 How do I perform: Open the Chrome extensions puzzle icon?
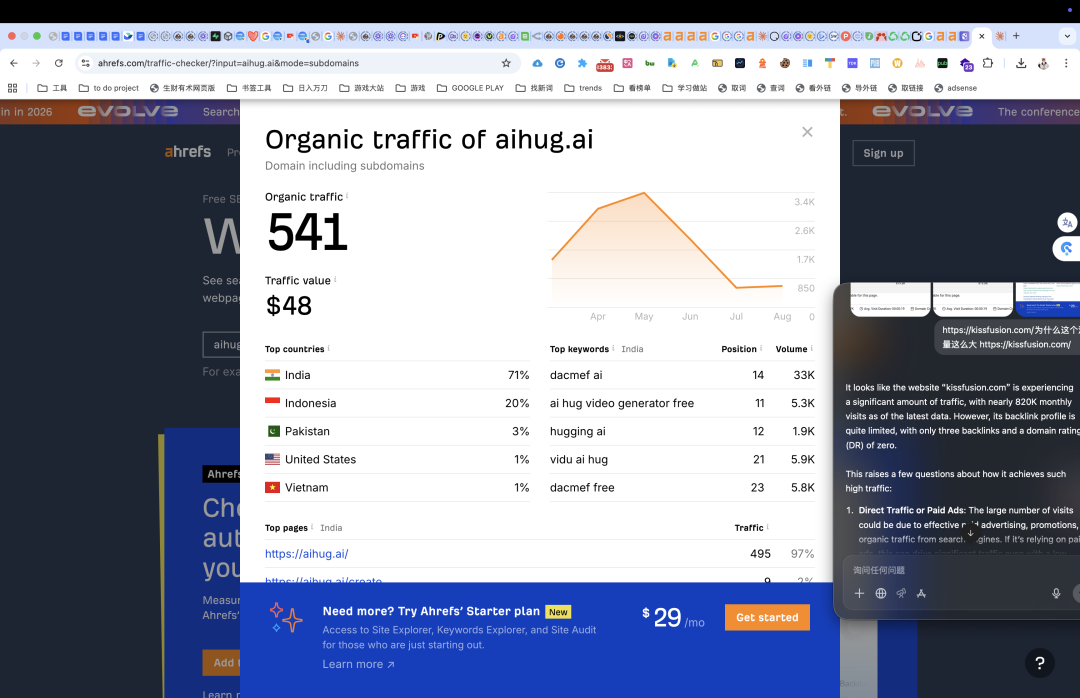(988, 63)
